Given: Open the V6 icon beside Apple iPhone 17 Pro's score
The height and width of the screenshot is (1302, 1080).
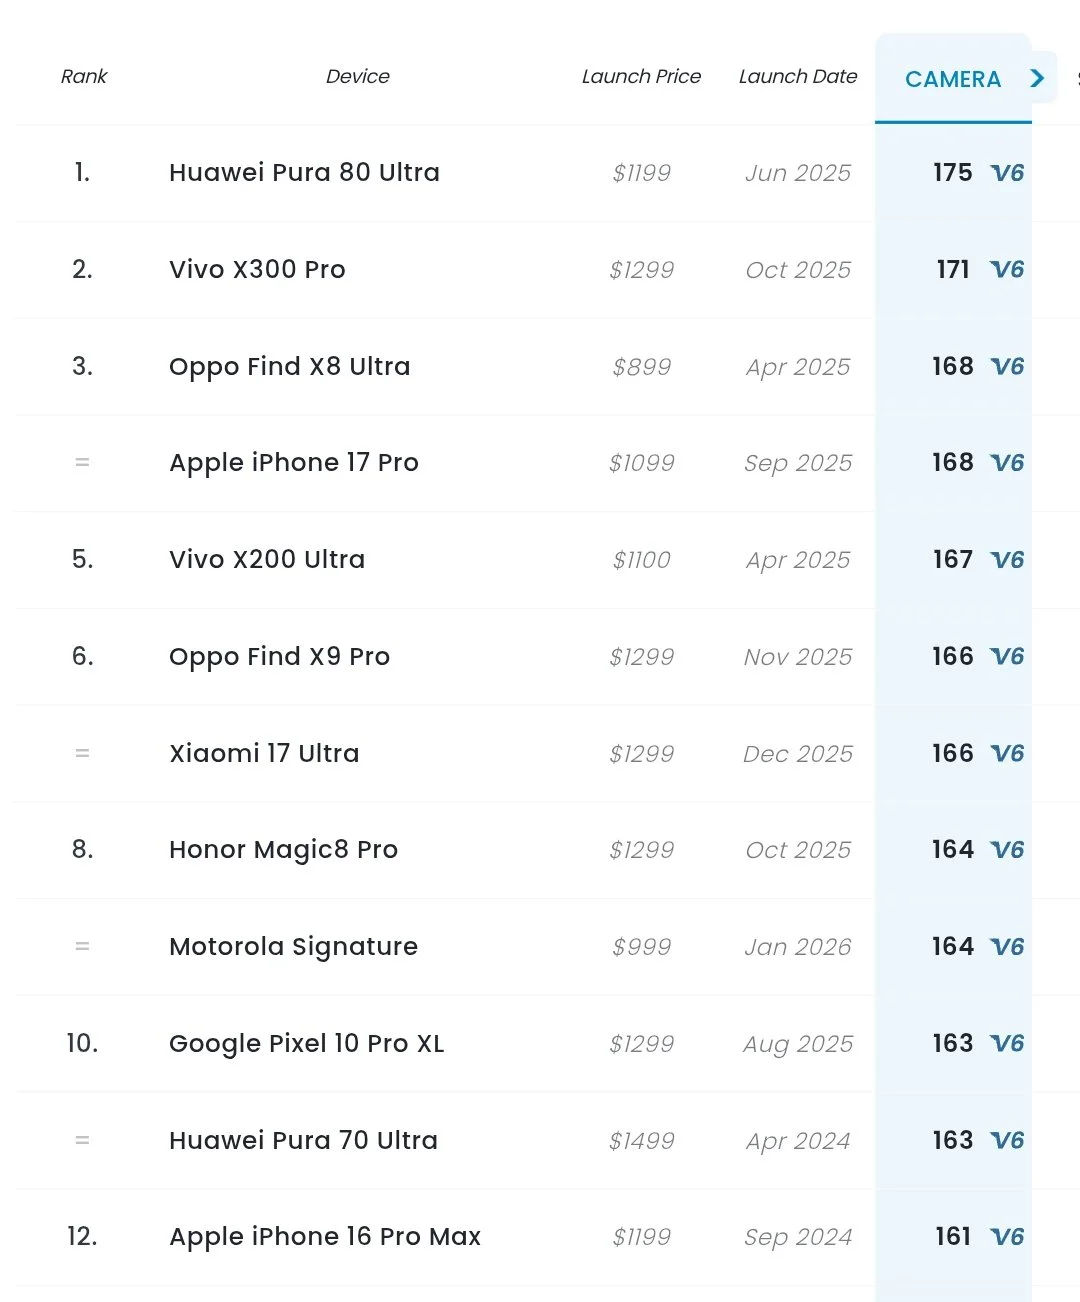Looking at the screenshot, I should click(1009, 463).
